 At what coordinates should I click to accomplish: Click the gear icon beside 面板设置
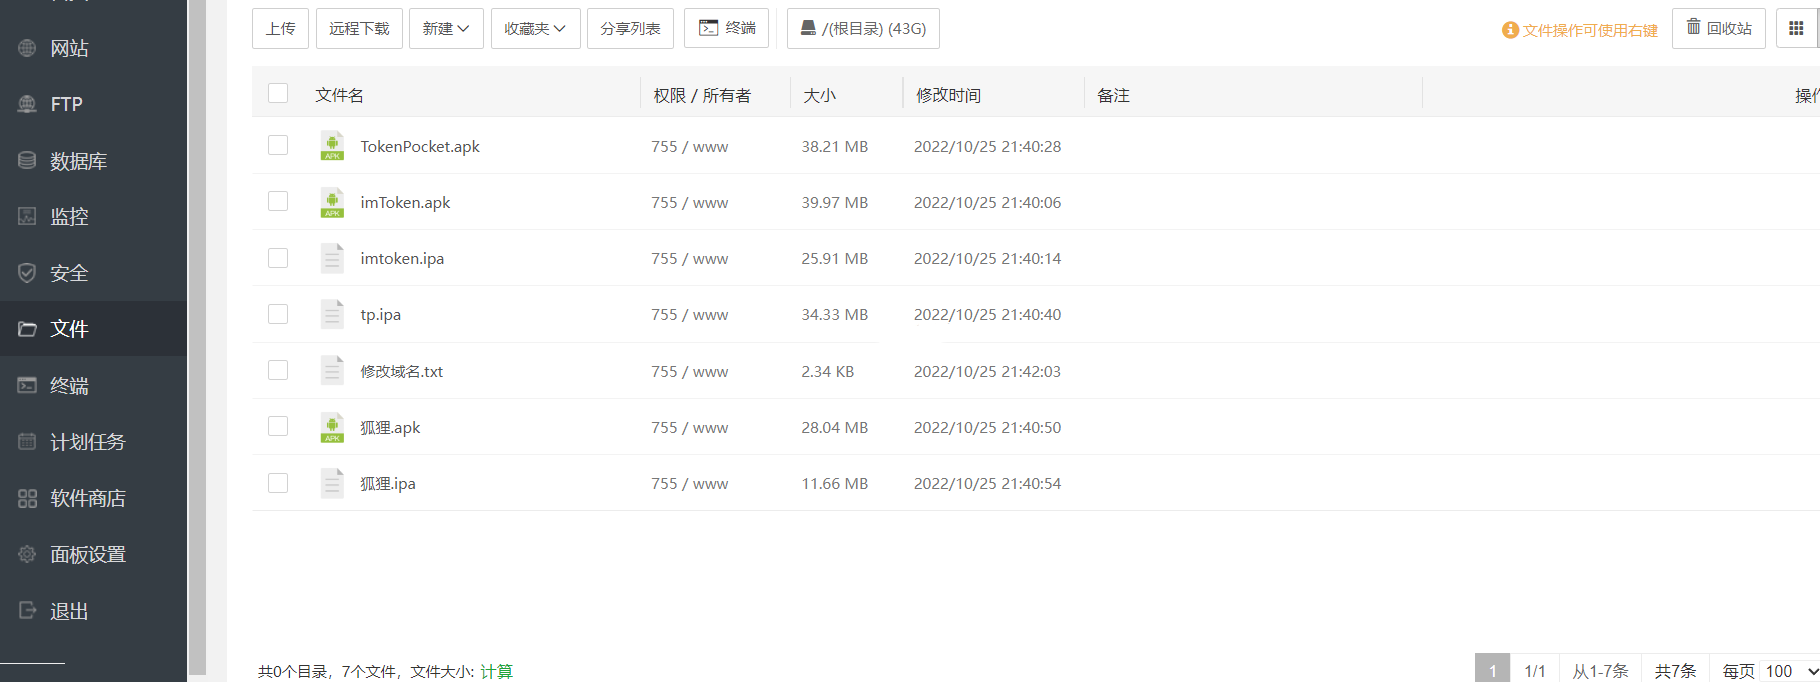pyautogui.click(x=27, y=554)
